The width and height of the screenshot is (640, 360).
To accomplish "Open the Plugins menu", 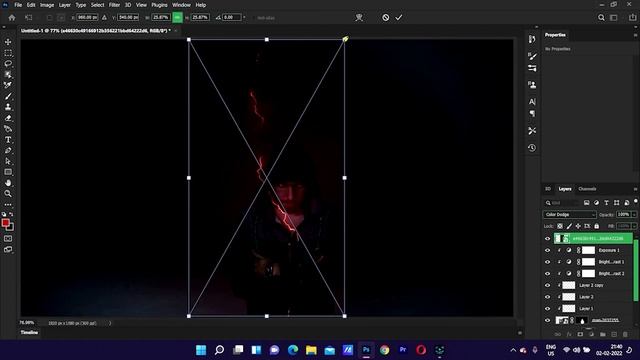I will point(159,5).
